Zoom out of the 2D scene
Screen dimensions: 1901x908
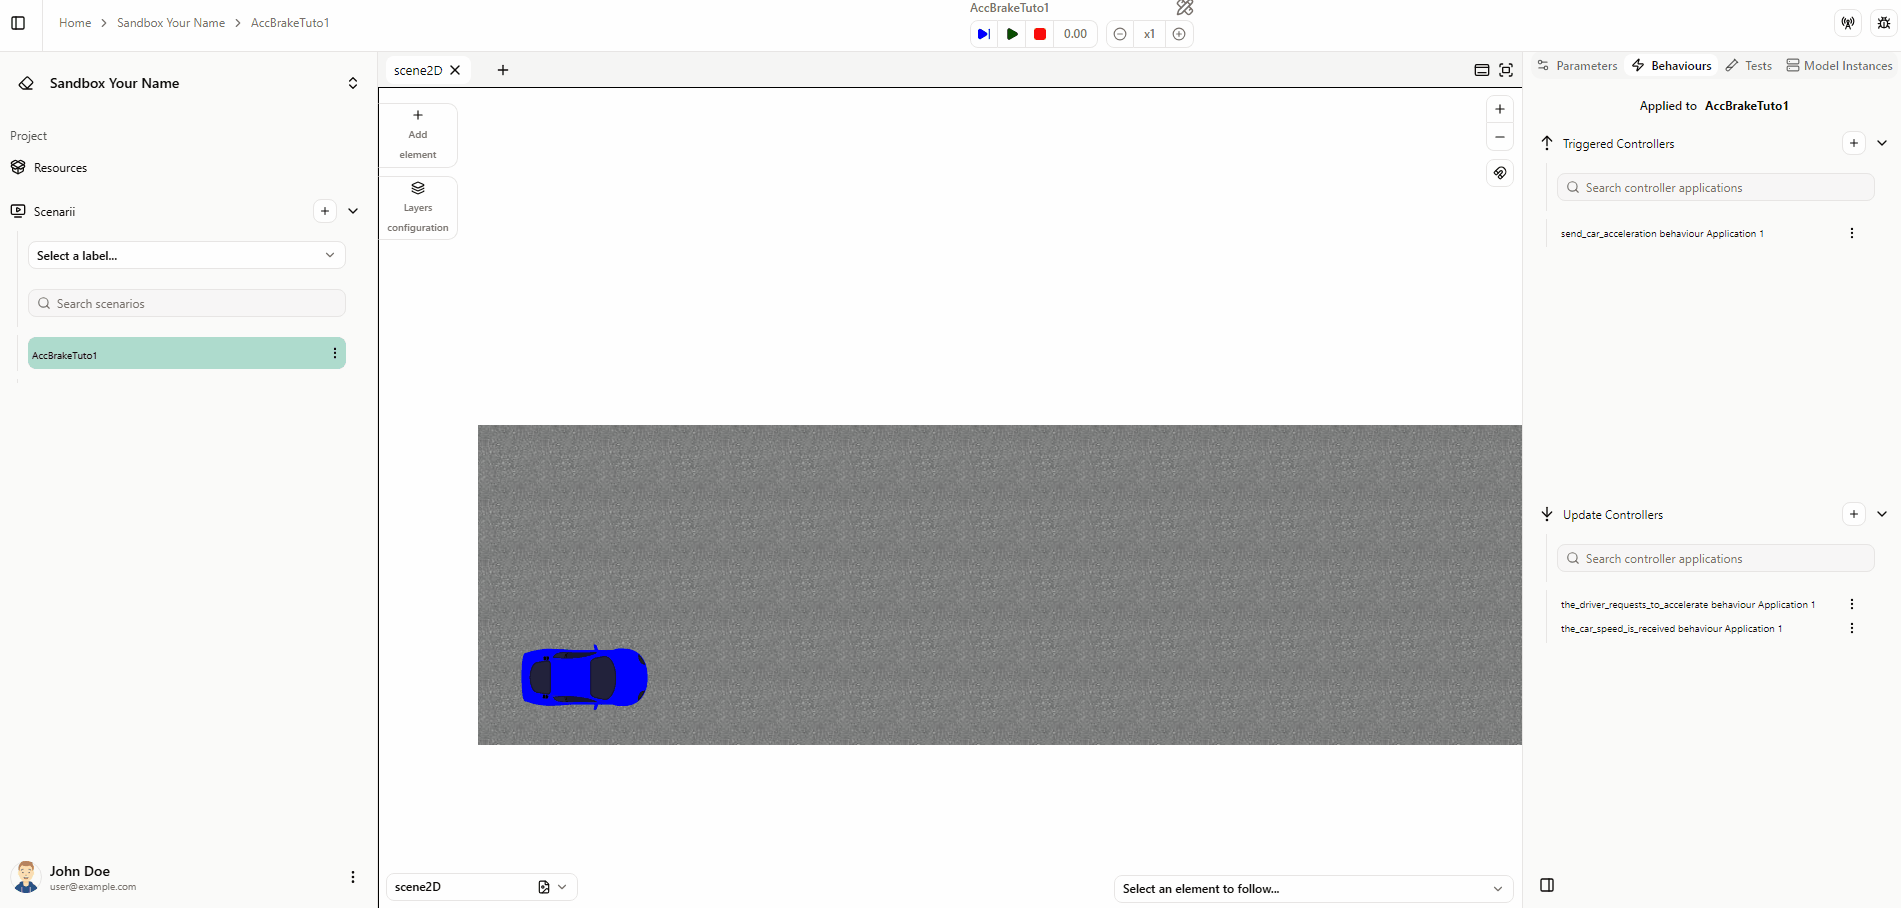click(x=1499, y=137)
